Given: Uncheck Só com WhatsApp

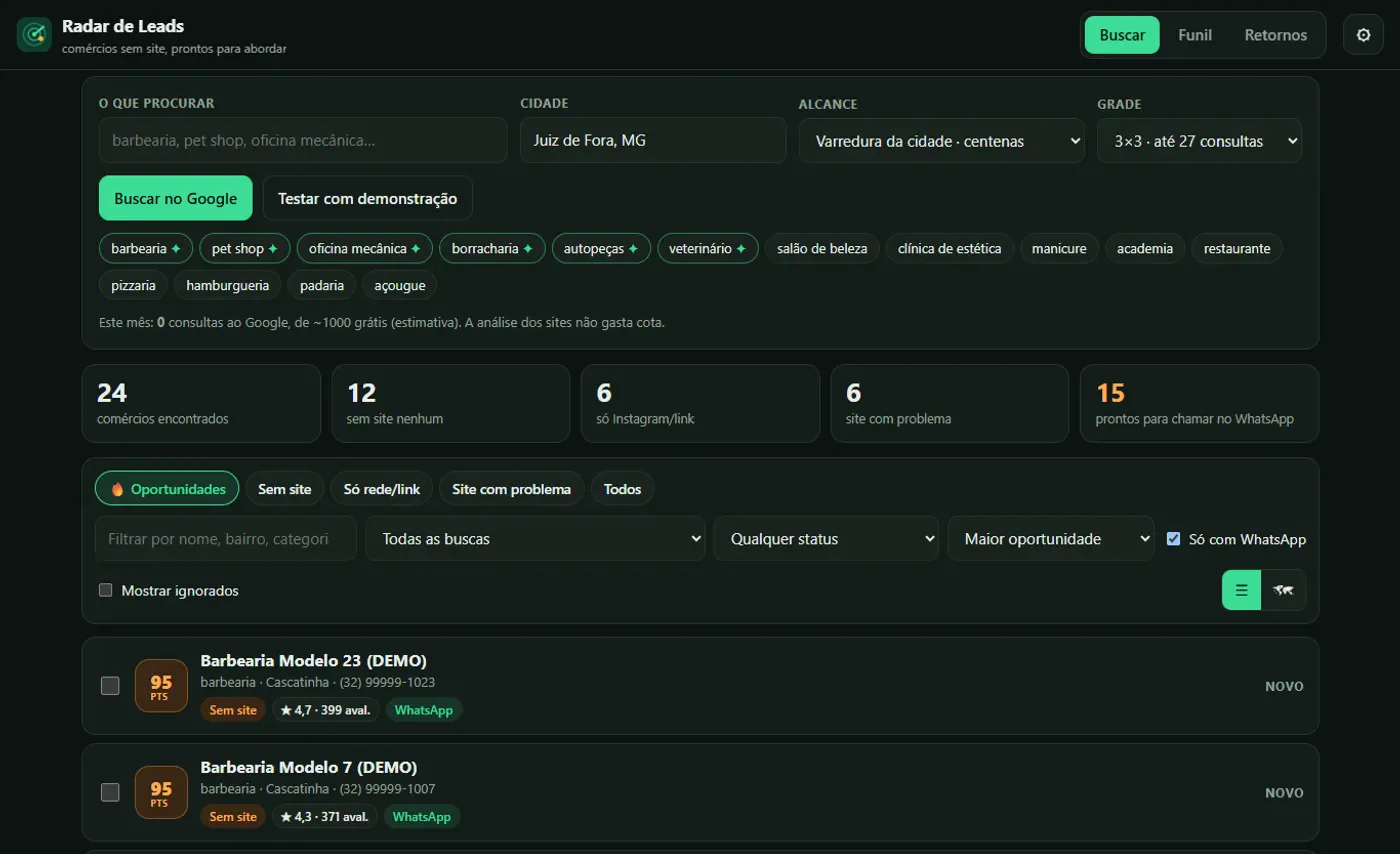Looking at the screenshot, I should coord(1174,539).
